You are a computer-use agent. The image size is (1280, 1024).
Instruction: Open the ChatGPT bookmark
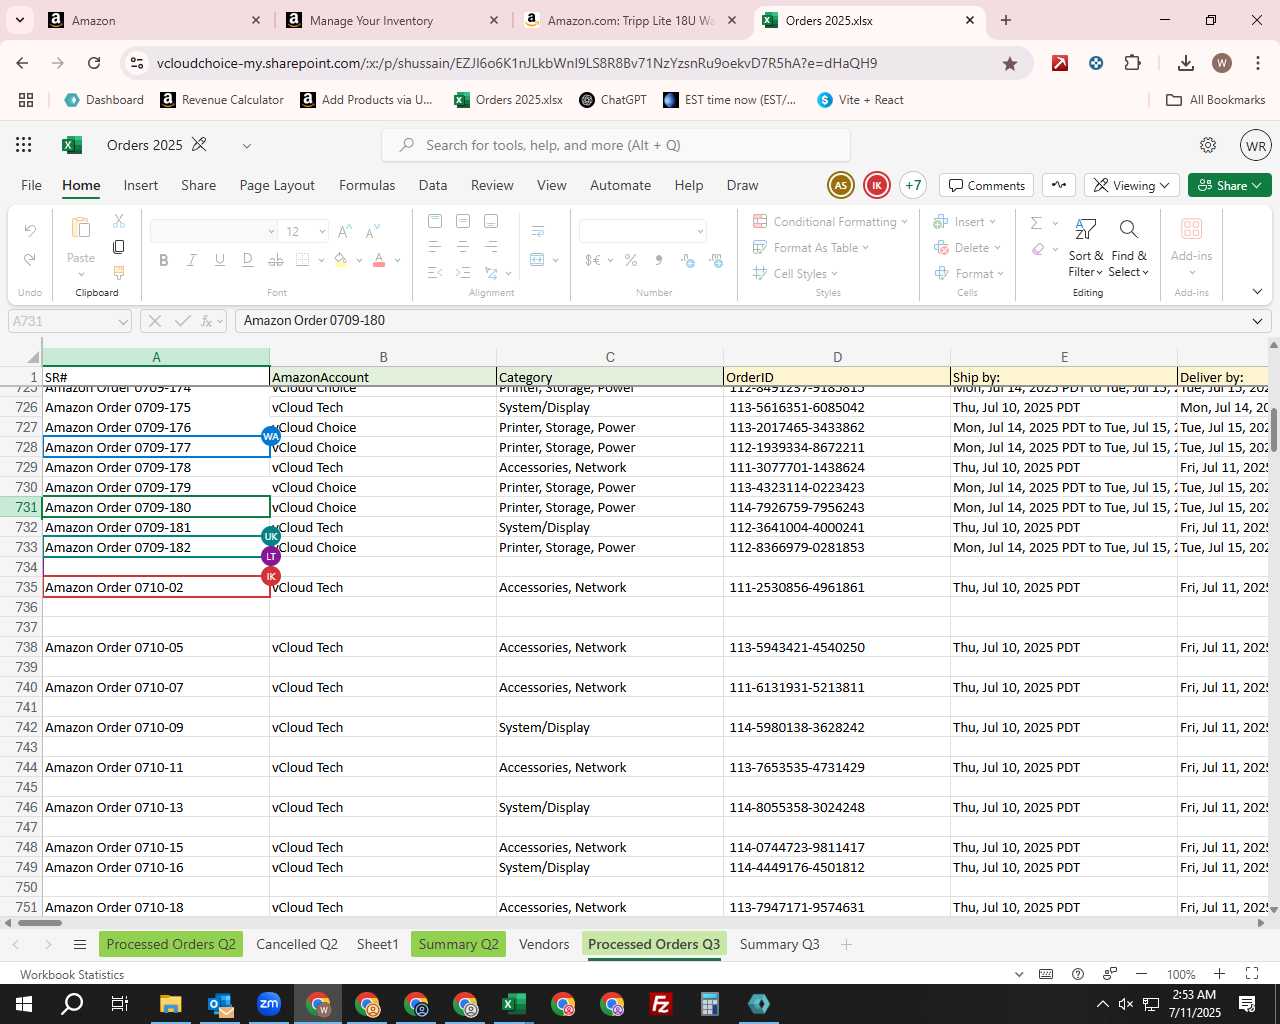[x=613, y=100]
